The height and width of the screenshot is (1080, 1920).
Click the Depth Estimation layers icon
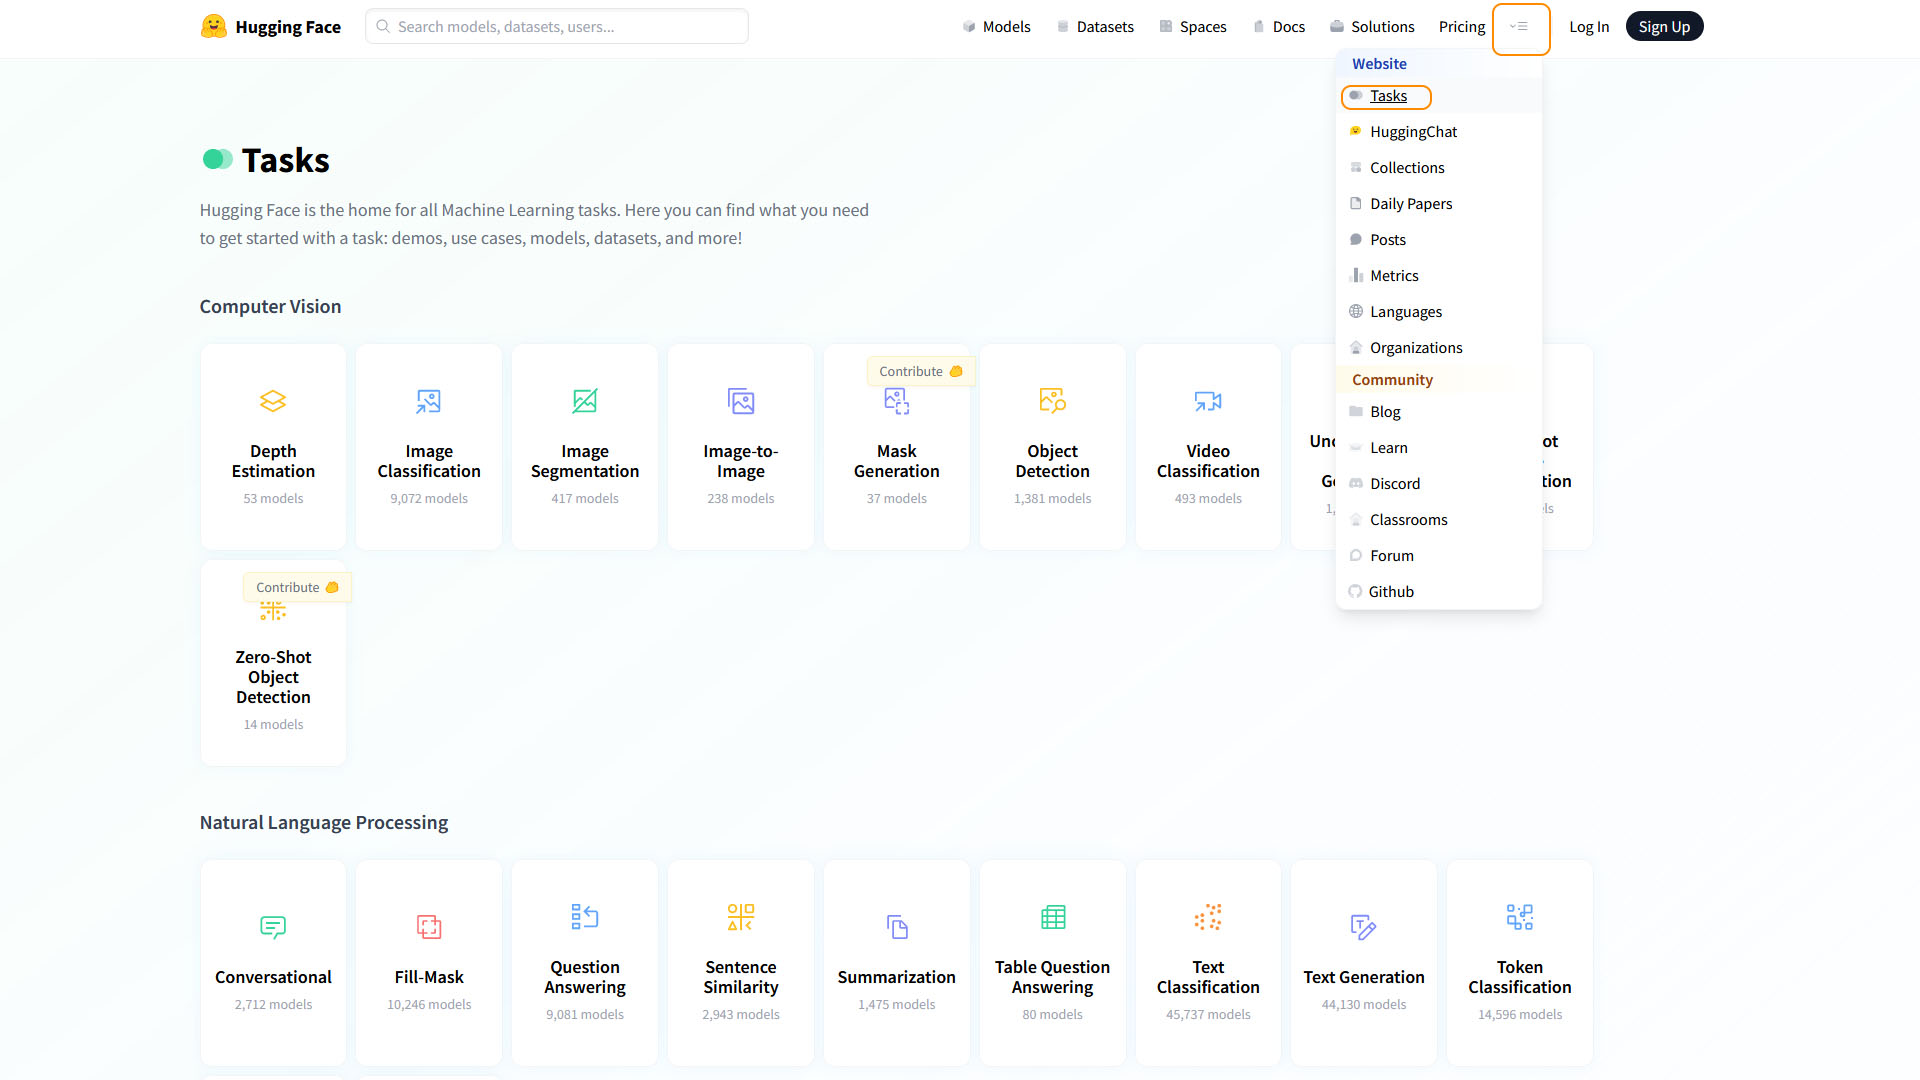273,401
